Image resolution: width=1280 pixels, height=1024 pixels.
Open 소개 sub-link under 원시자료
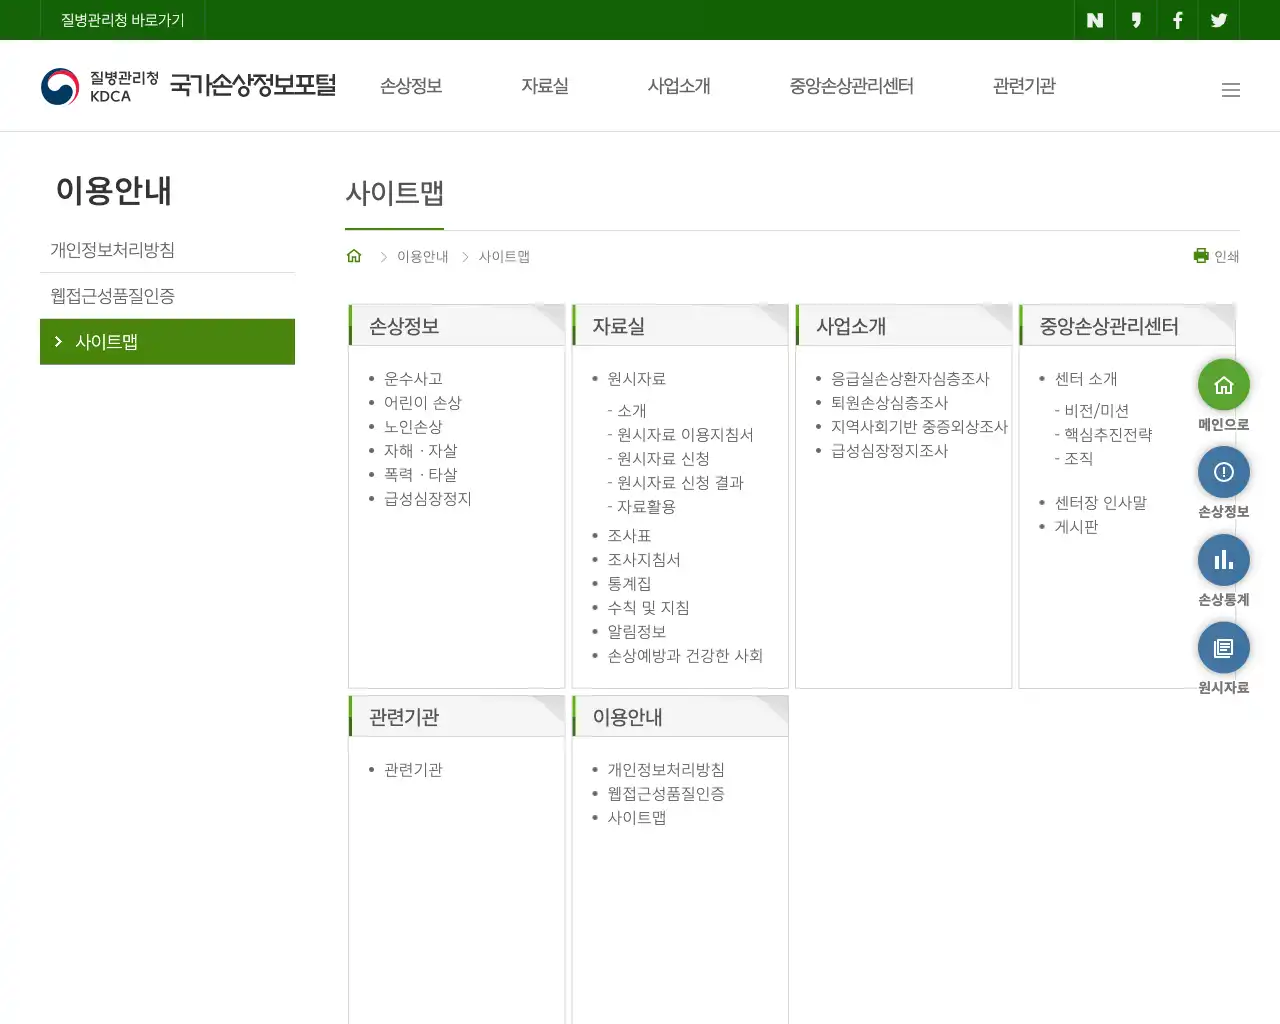tap(627, 411)
